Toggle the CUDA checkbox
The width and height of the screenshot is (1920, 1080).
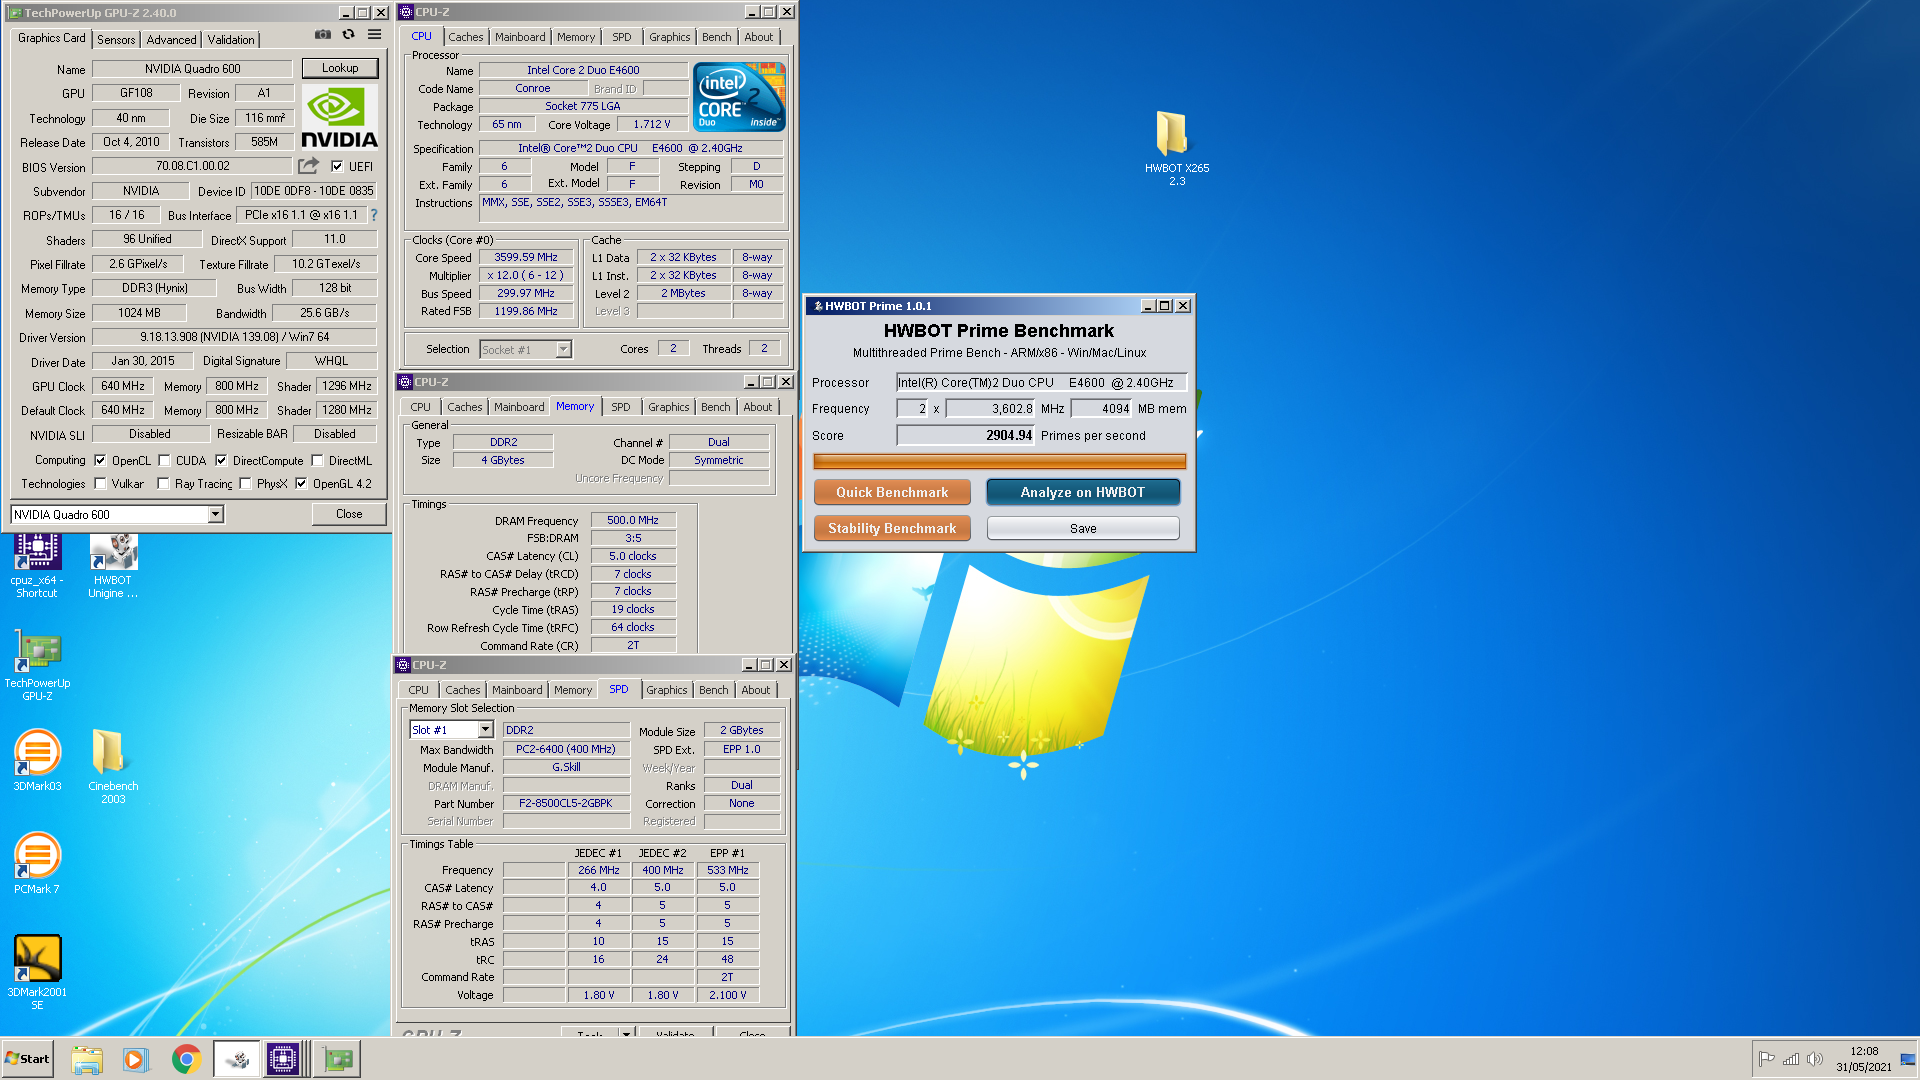pos(164,461)
